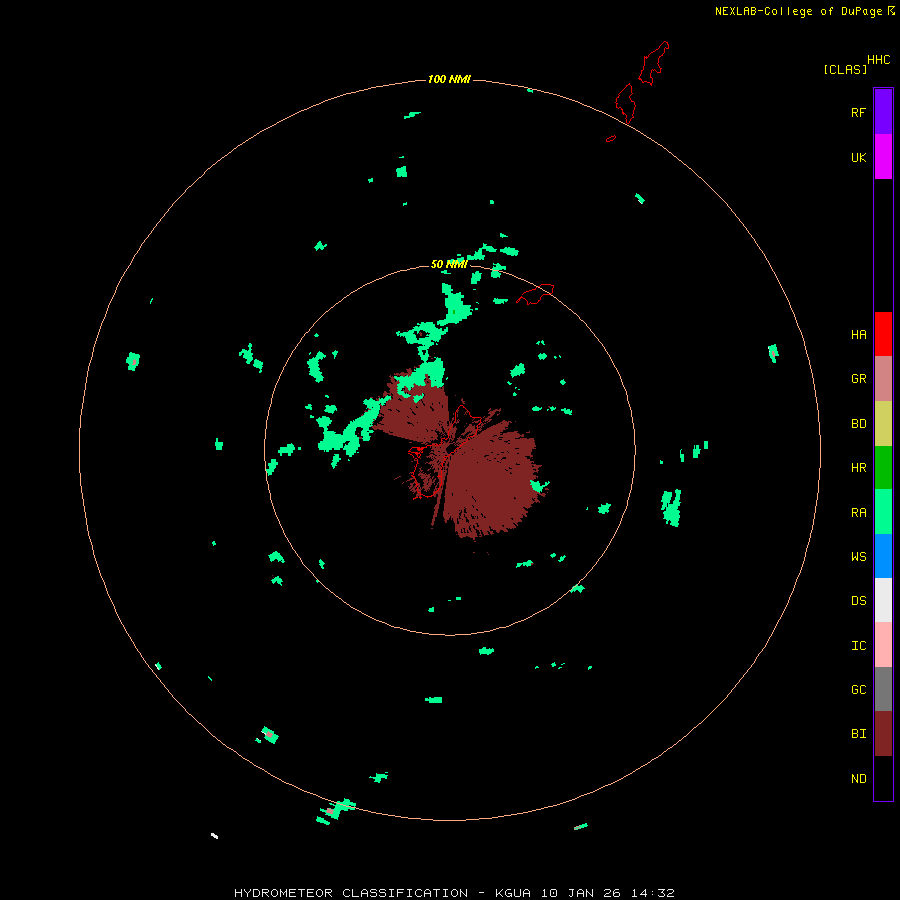Pick the HR dark green legend swatch
Viewport: 900px width, 900px height.
[883, 467]
